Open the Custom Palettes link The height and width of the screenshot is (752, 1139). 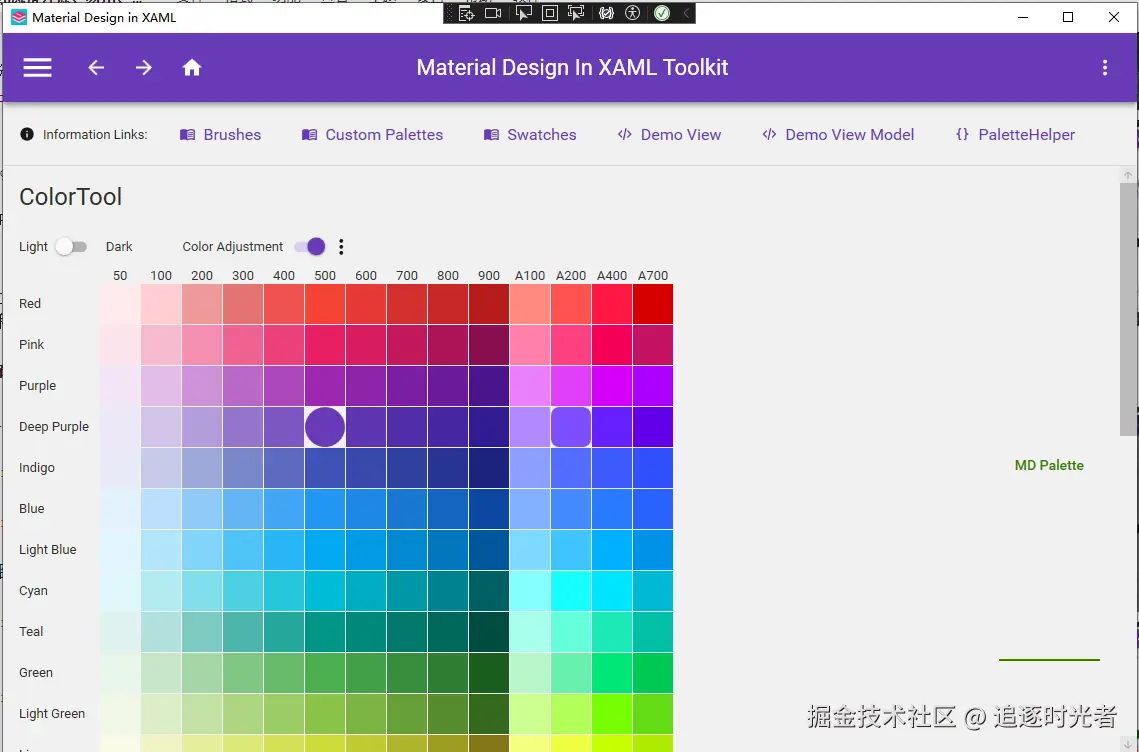click(372, 134)
